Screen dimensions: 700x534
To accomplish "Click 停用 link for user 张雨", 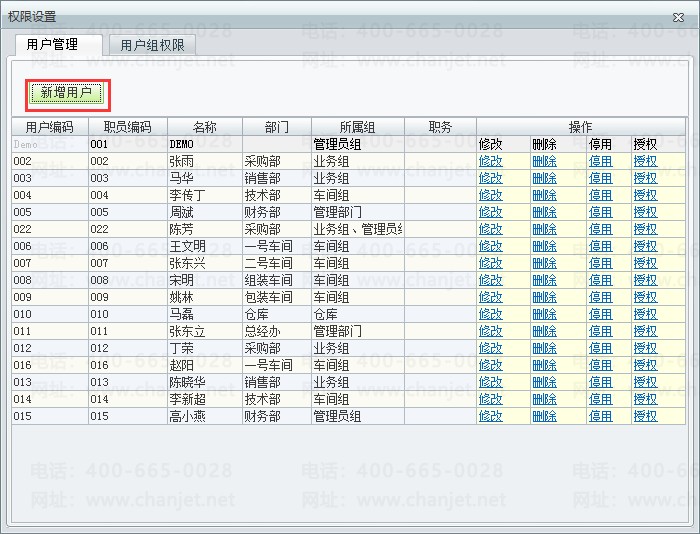I will pos(600,161).
